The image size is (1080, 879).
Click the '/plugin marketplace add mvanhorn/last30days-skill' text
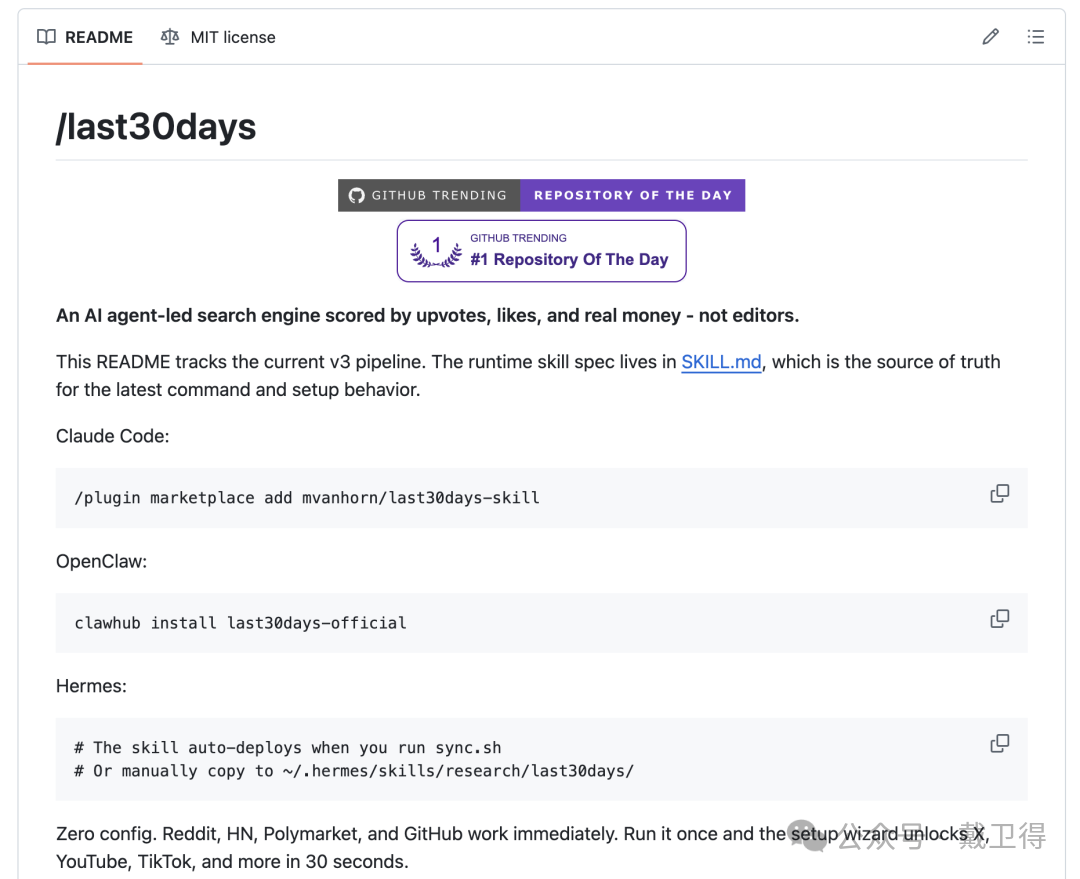tap(307, 497)
